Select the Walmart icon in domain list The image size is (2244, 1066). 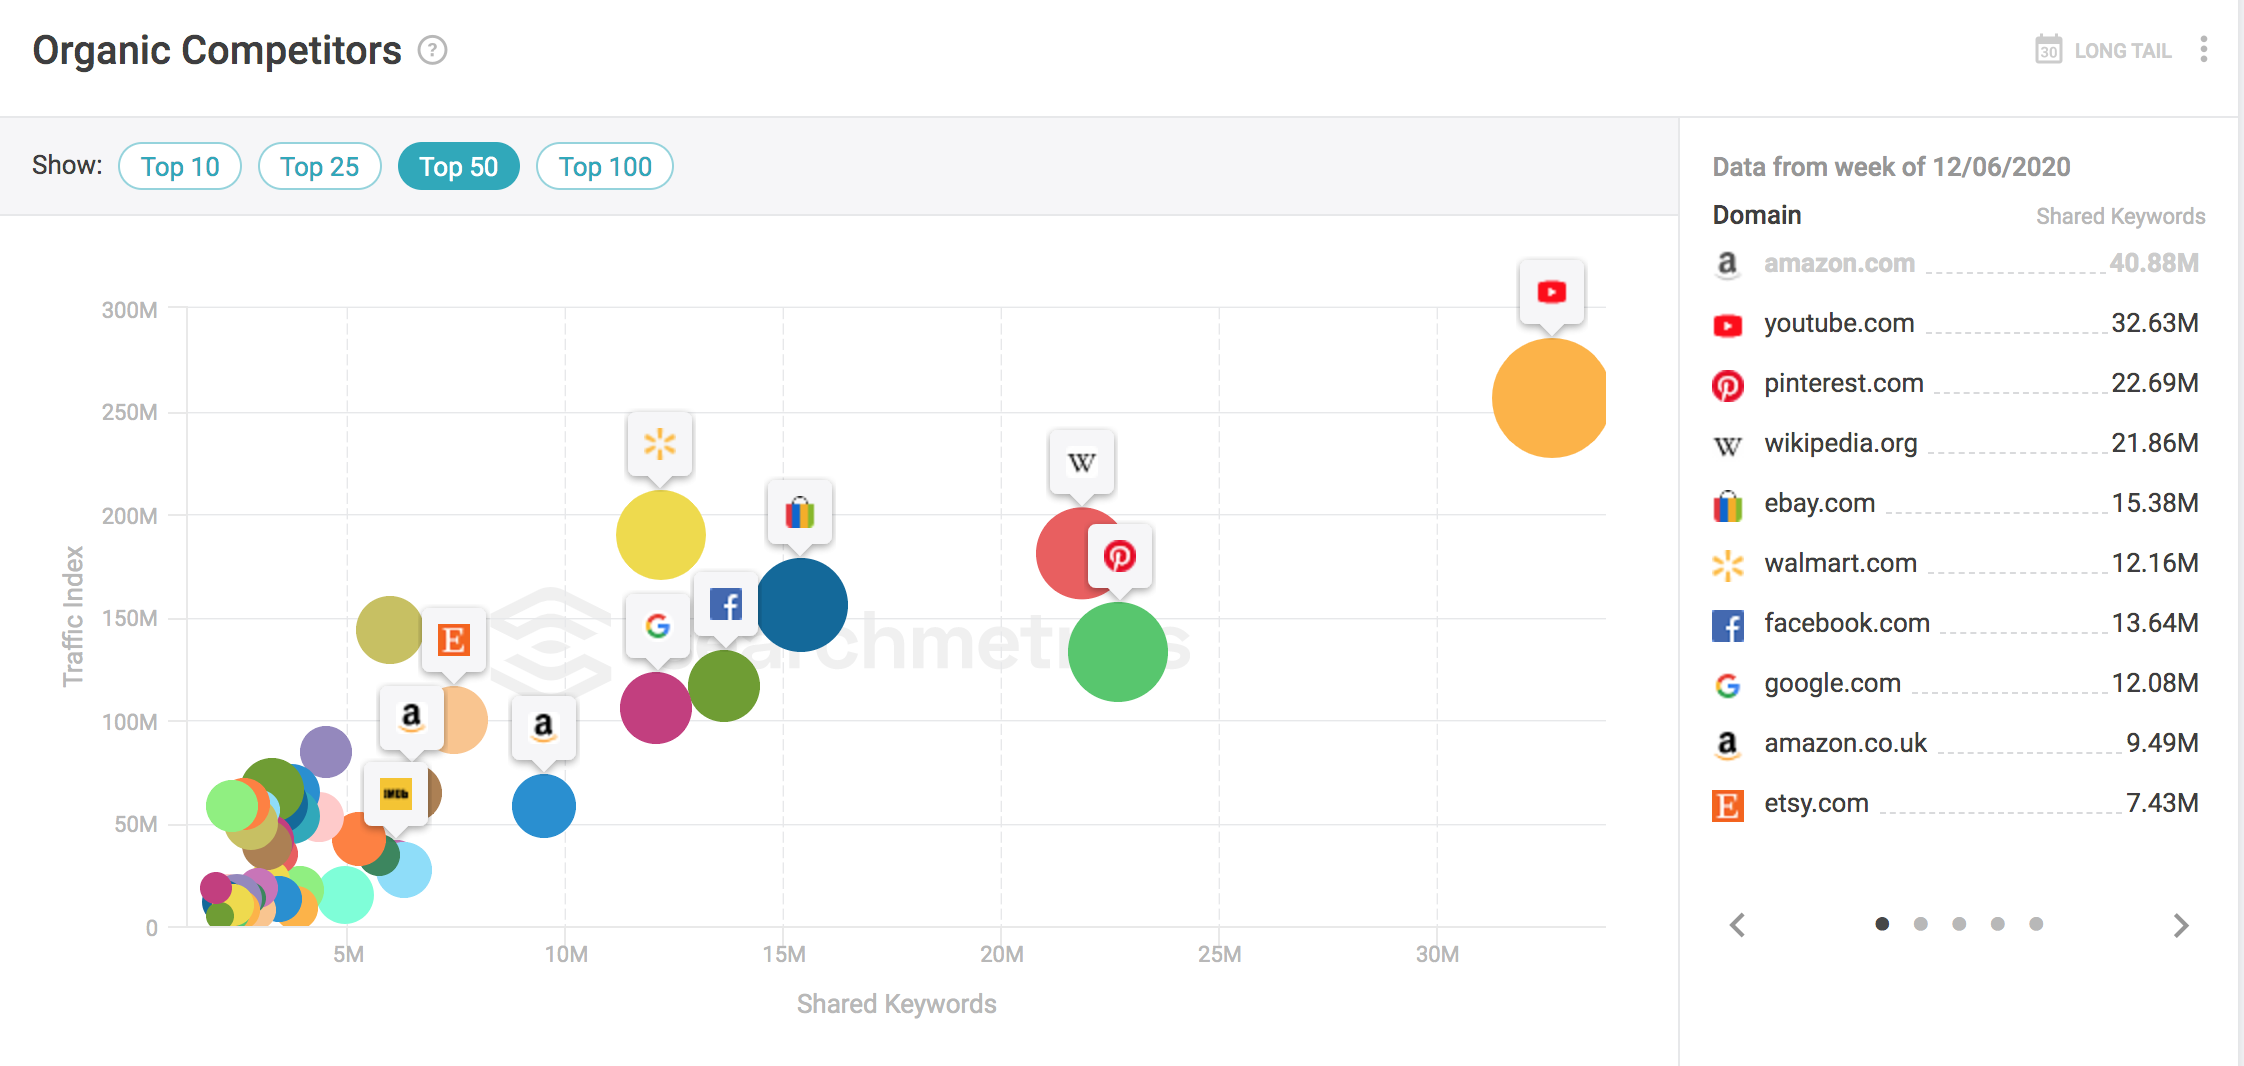[x=1727, y=565]
